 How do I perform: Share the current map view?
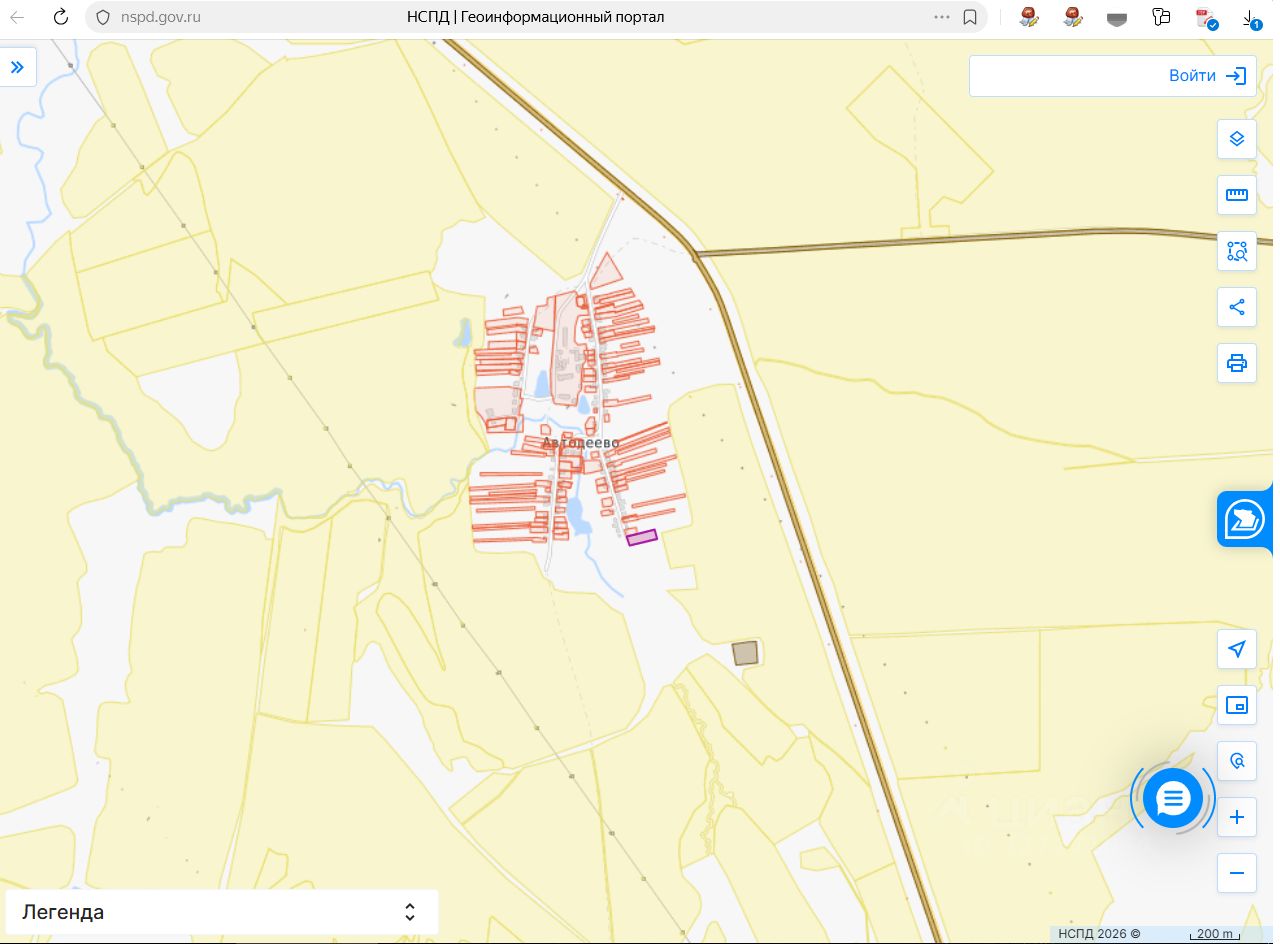(1236, 307)
